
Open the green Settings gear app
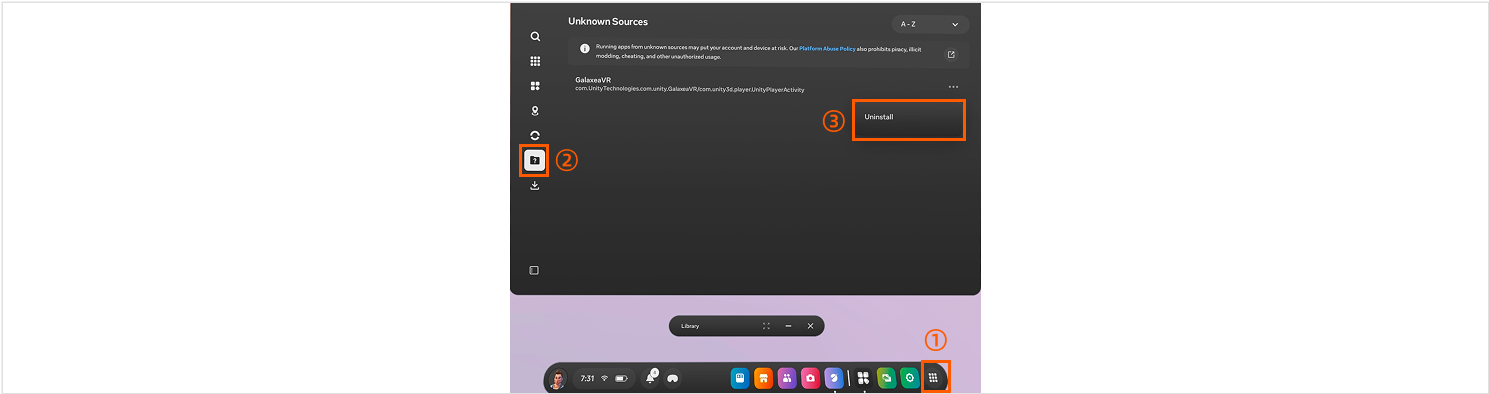909,379
